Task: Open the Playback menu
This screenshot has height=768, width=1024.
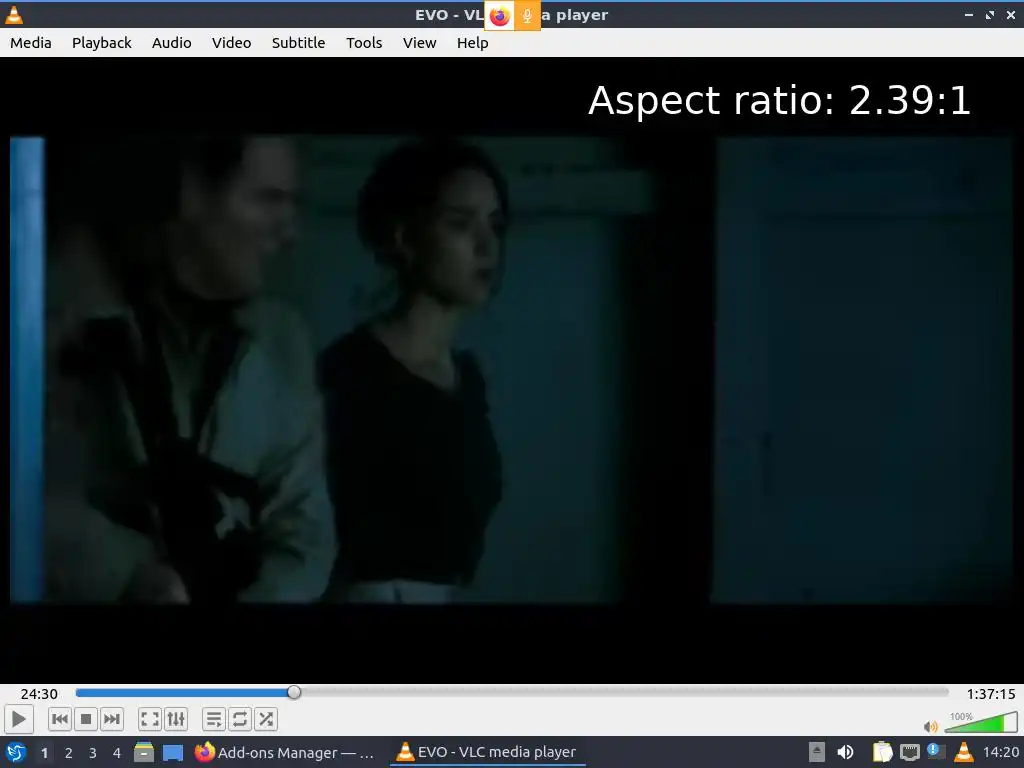Action: click(101, 42)
